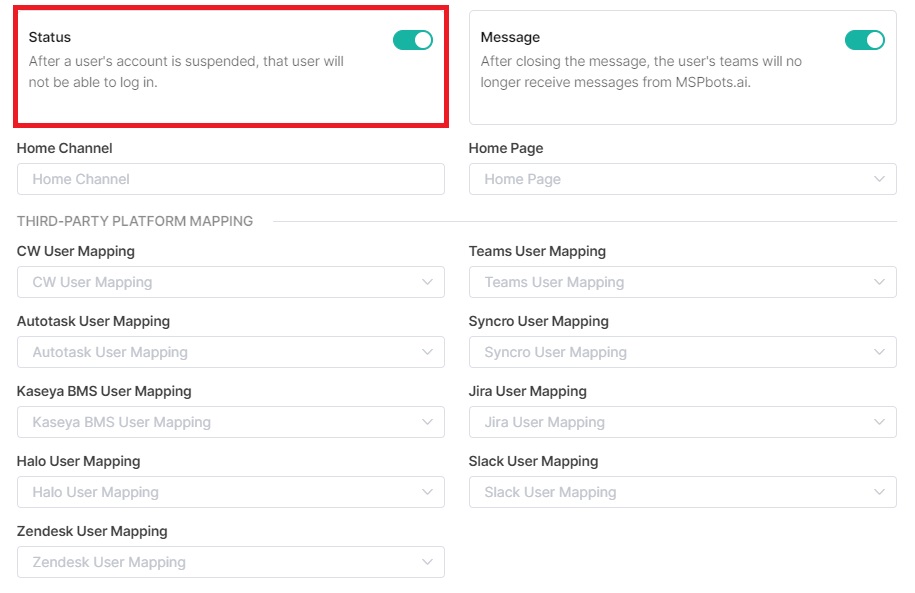The height and width of the screenshot is (593, 915).
Task: Click the Slack User Mapping chevron arrow
Action: [x=878, y=492]
